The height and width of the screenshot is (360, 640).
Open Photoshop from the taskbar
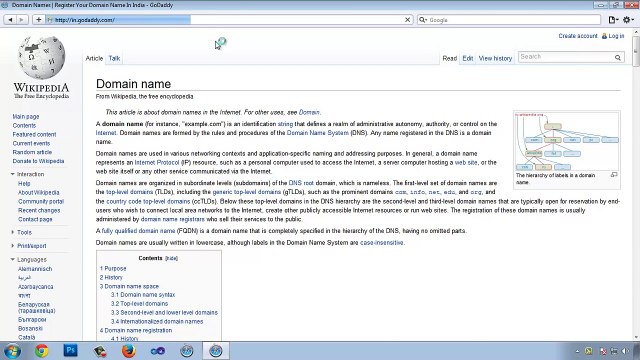(x=70, y=350)
